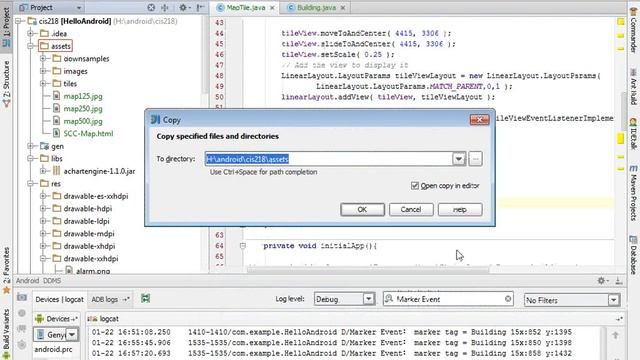Open the Project panel settings gear

click(183, 7)
